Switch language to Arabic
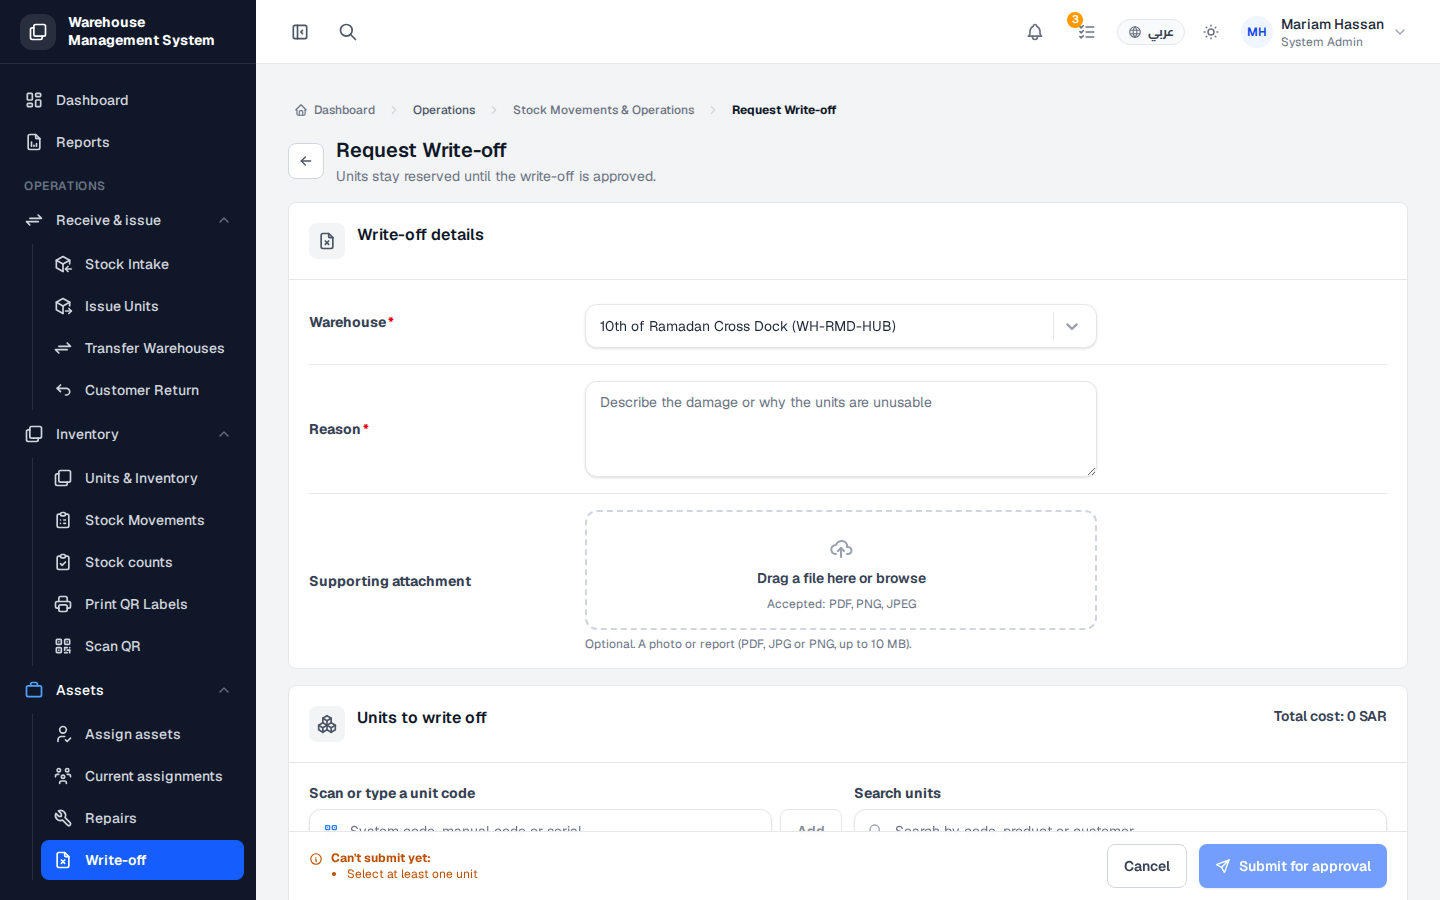This screenshot has width=1440, height=900. click(x=1151, y=32)
